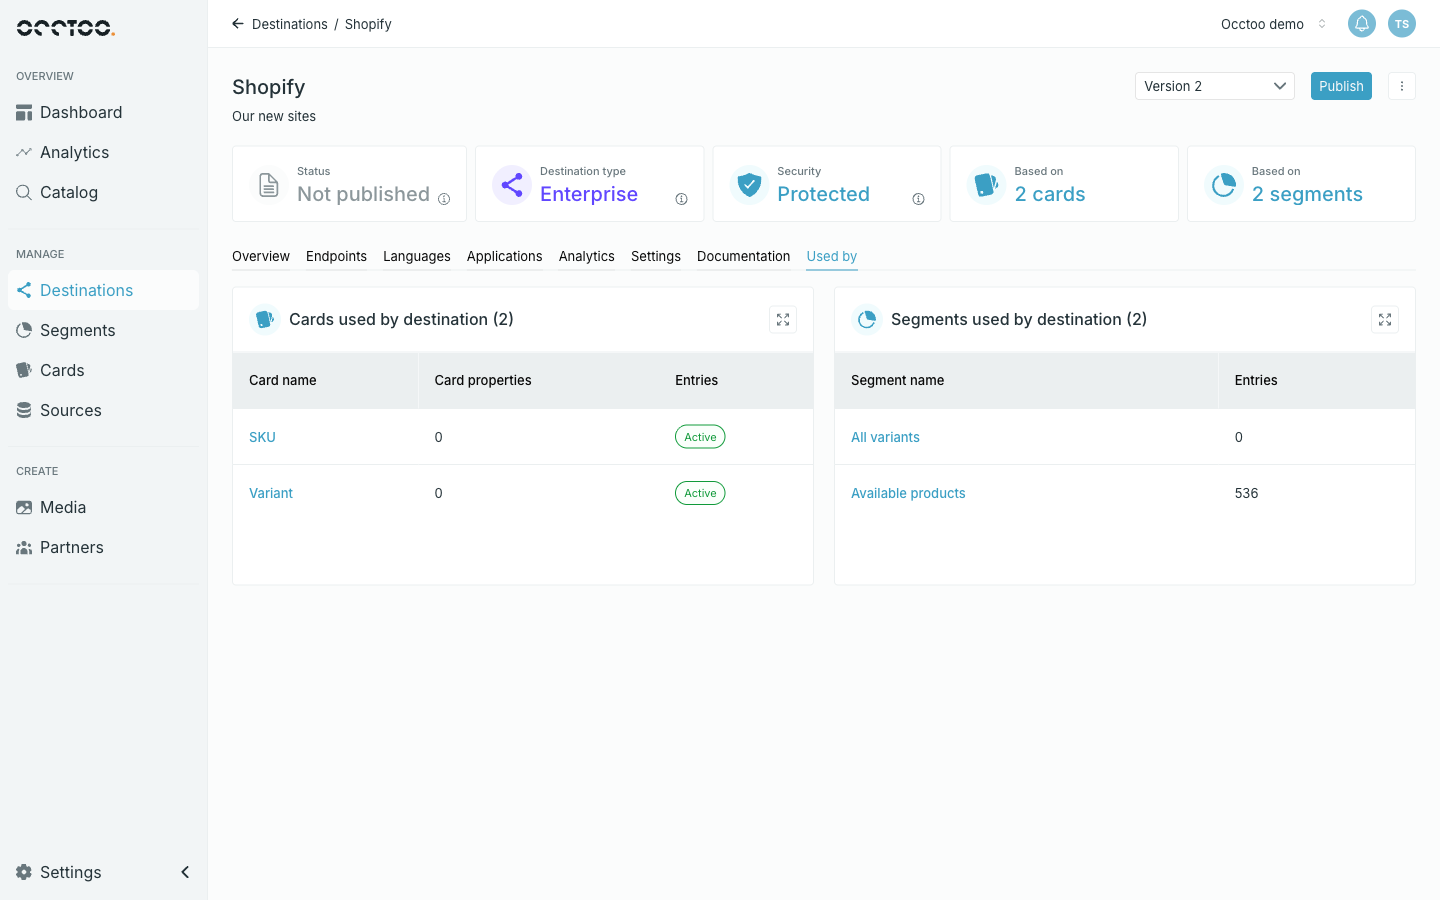Click the Active badge in SKU row

[700, 437]
